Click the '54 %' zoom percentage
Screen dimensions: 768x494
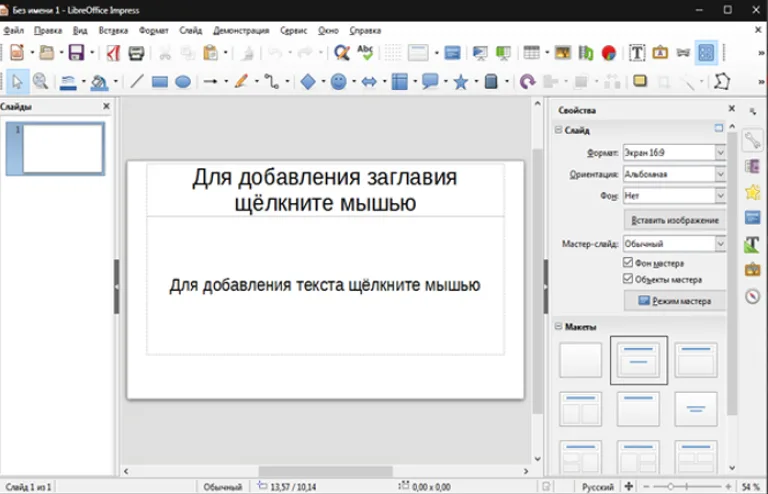point(750,487)
